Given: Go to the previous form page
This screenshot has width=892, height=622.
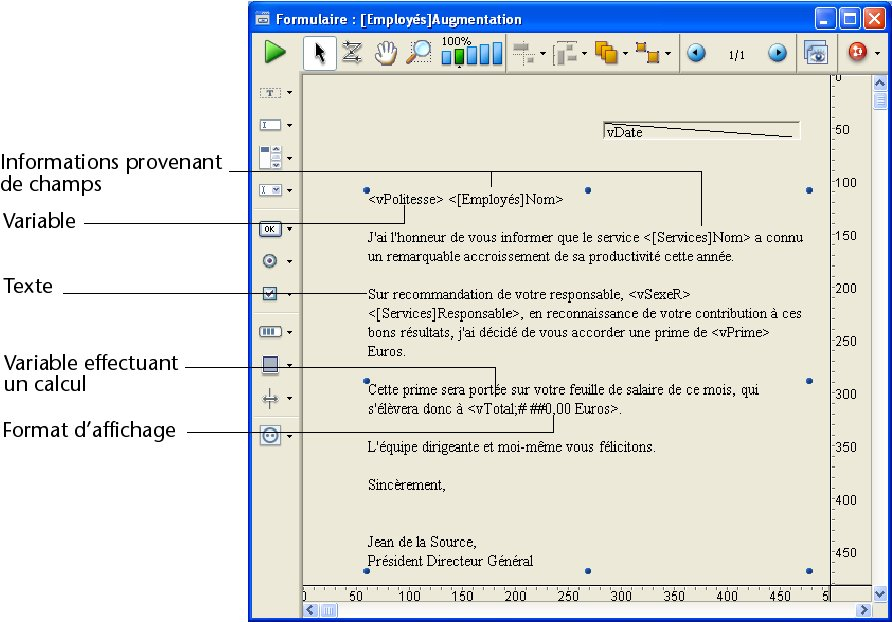Looking at the screenshot, I should [696, 54].
